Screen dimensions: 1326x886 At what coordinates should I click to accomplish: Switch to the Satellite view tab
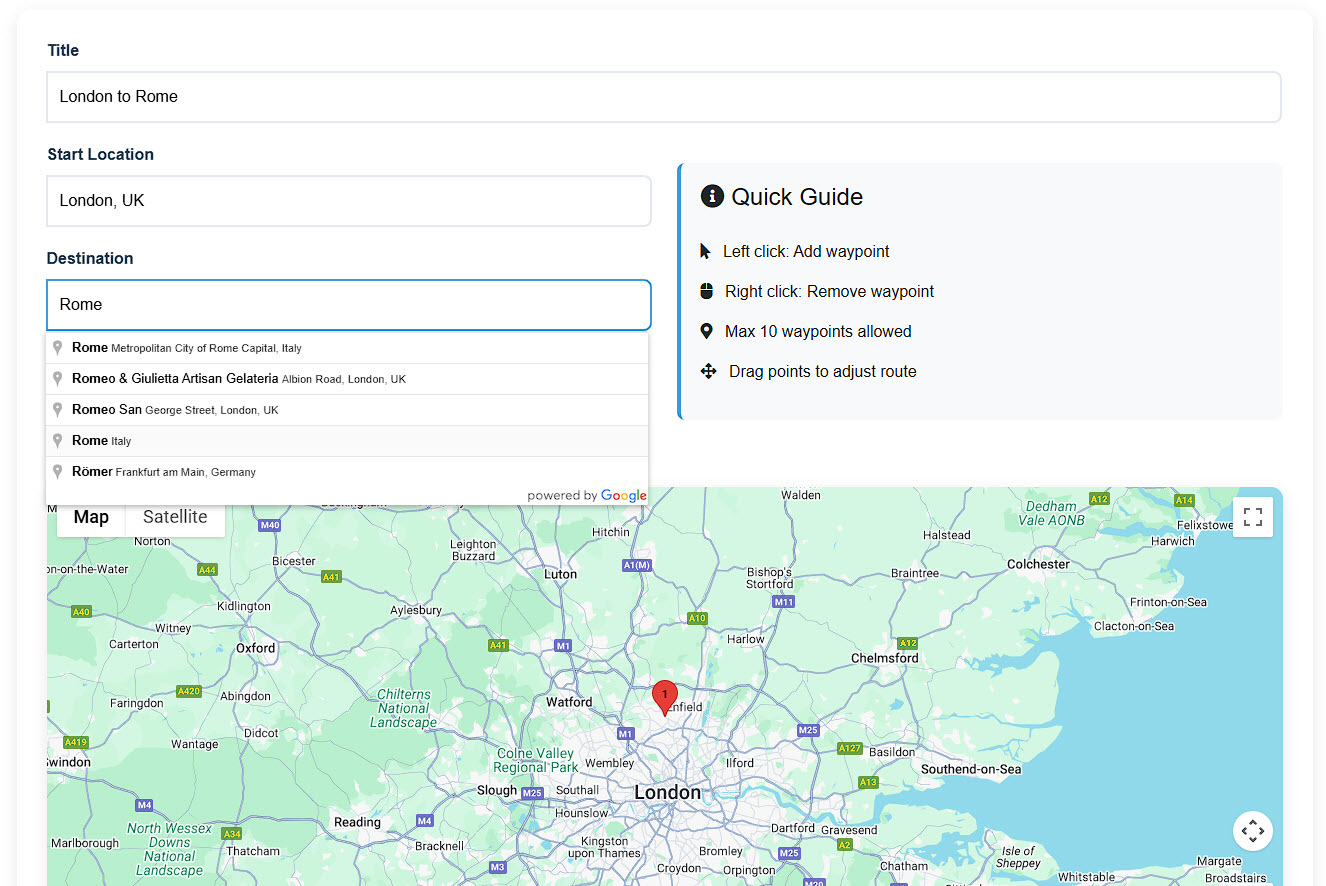coord(175,517)
